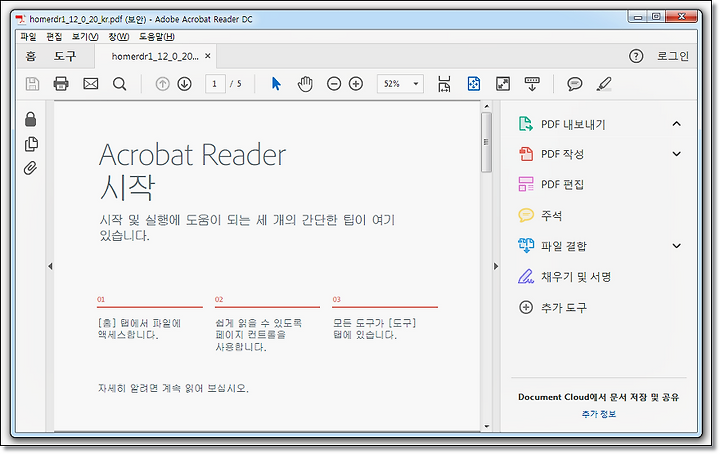The height and width of the screenshot is (454, 720).
Task: Click the PDF 작성 tool
Action: pyautogui.click(x=562, y=154)
